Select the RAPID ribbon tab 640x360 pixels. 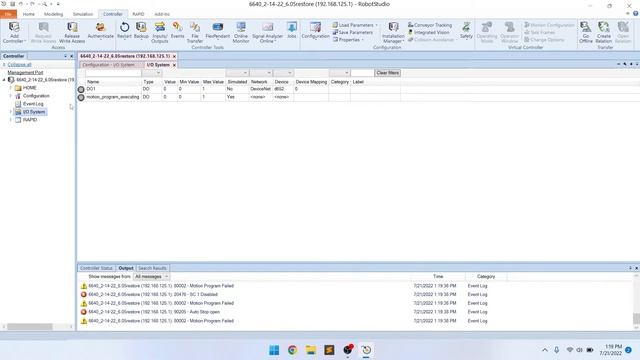pos(138,14)
